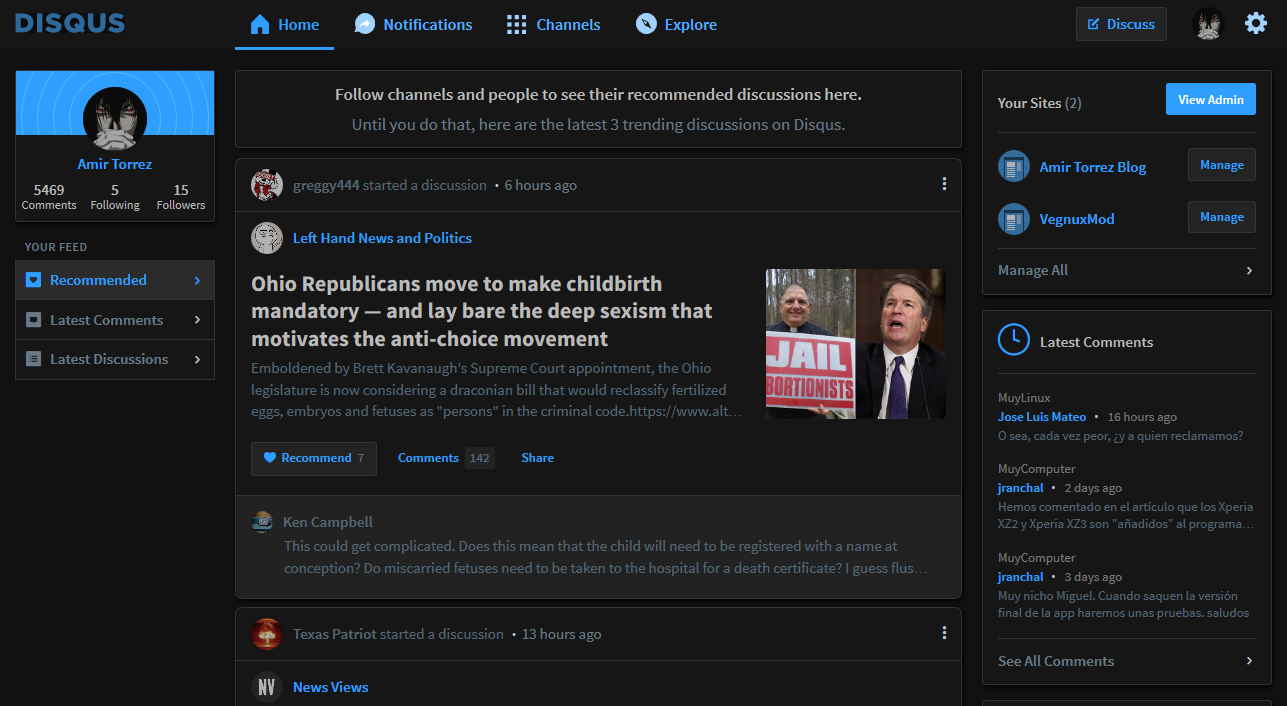
Task: Open the settings gear icon
Action: tap(1255, 23)
